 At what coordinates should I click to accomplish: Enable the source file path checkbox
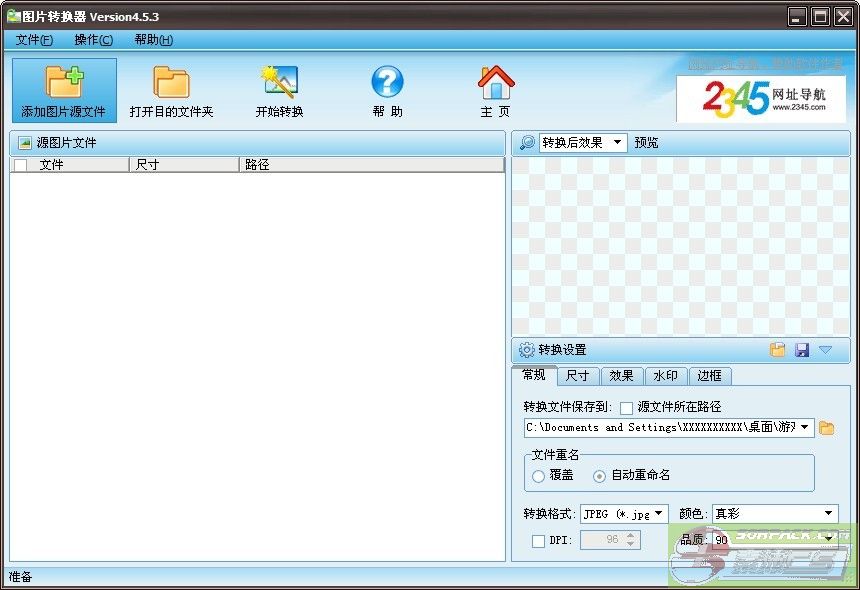coord(627,408)
